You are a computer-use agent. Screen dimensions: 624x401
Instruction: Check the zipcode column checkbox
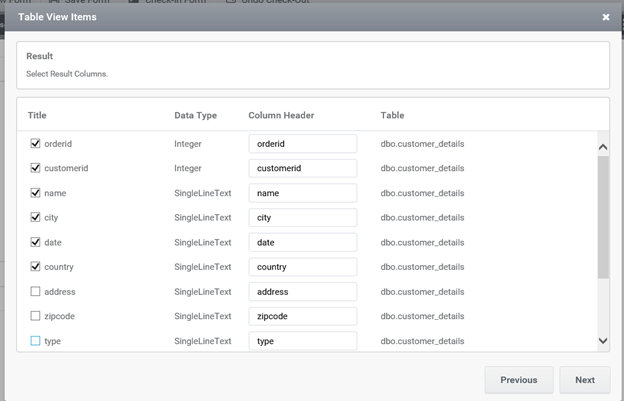point(35,316)
